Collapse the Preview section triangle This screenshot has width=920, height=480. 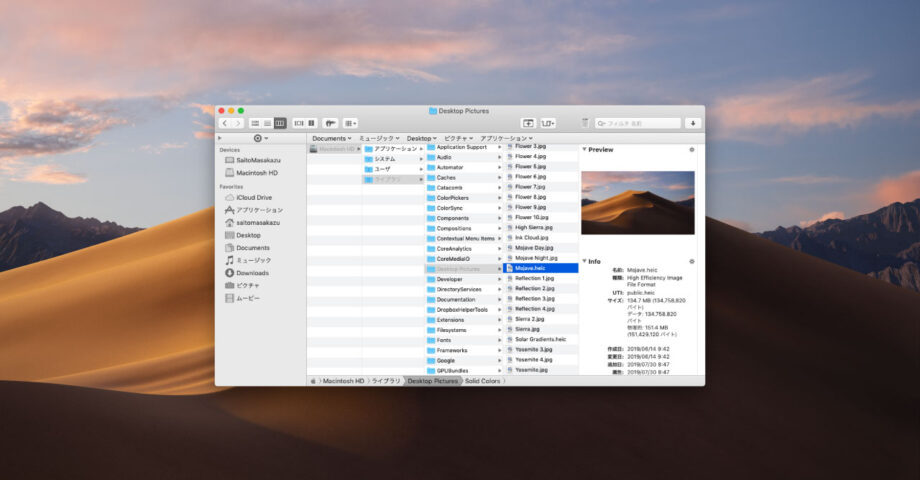click(584, 150)
